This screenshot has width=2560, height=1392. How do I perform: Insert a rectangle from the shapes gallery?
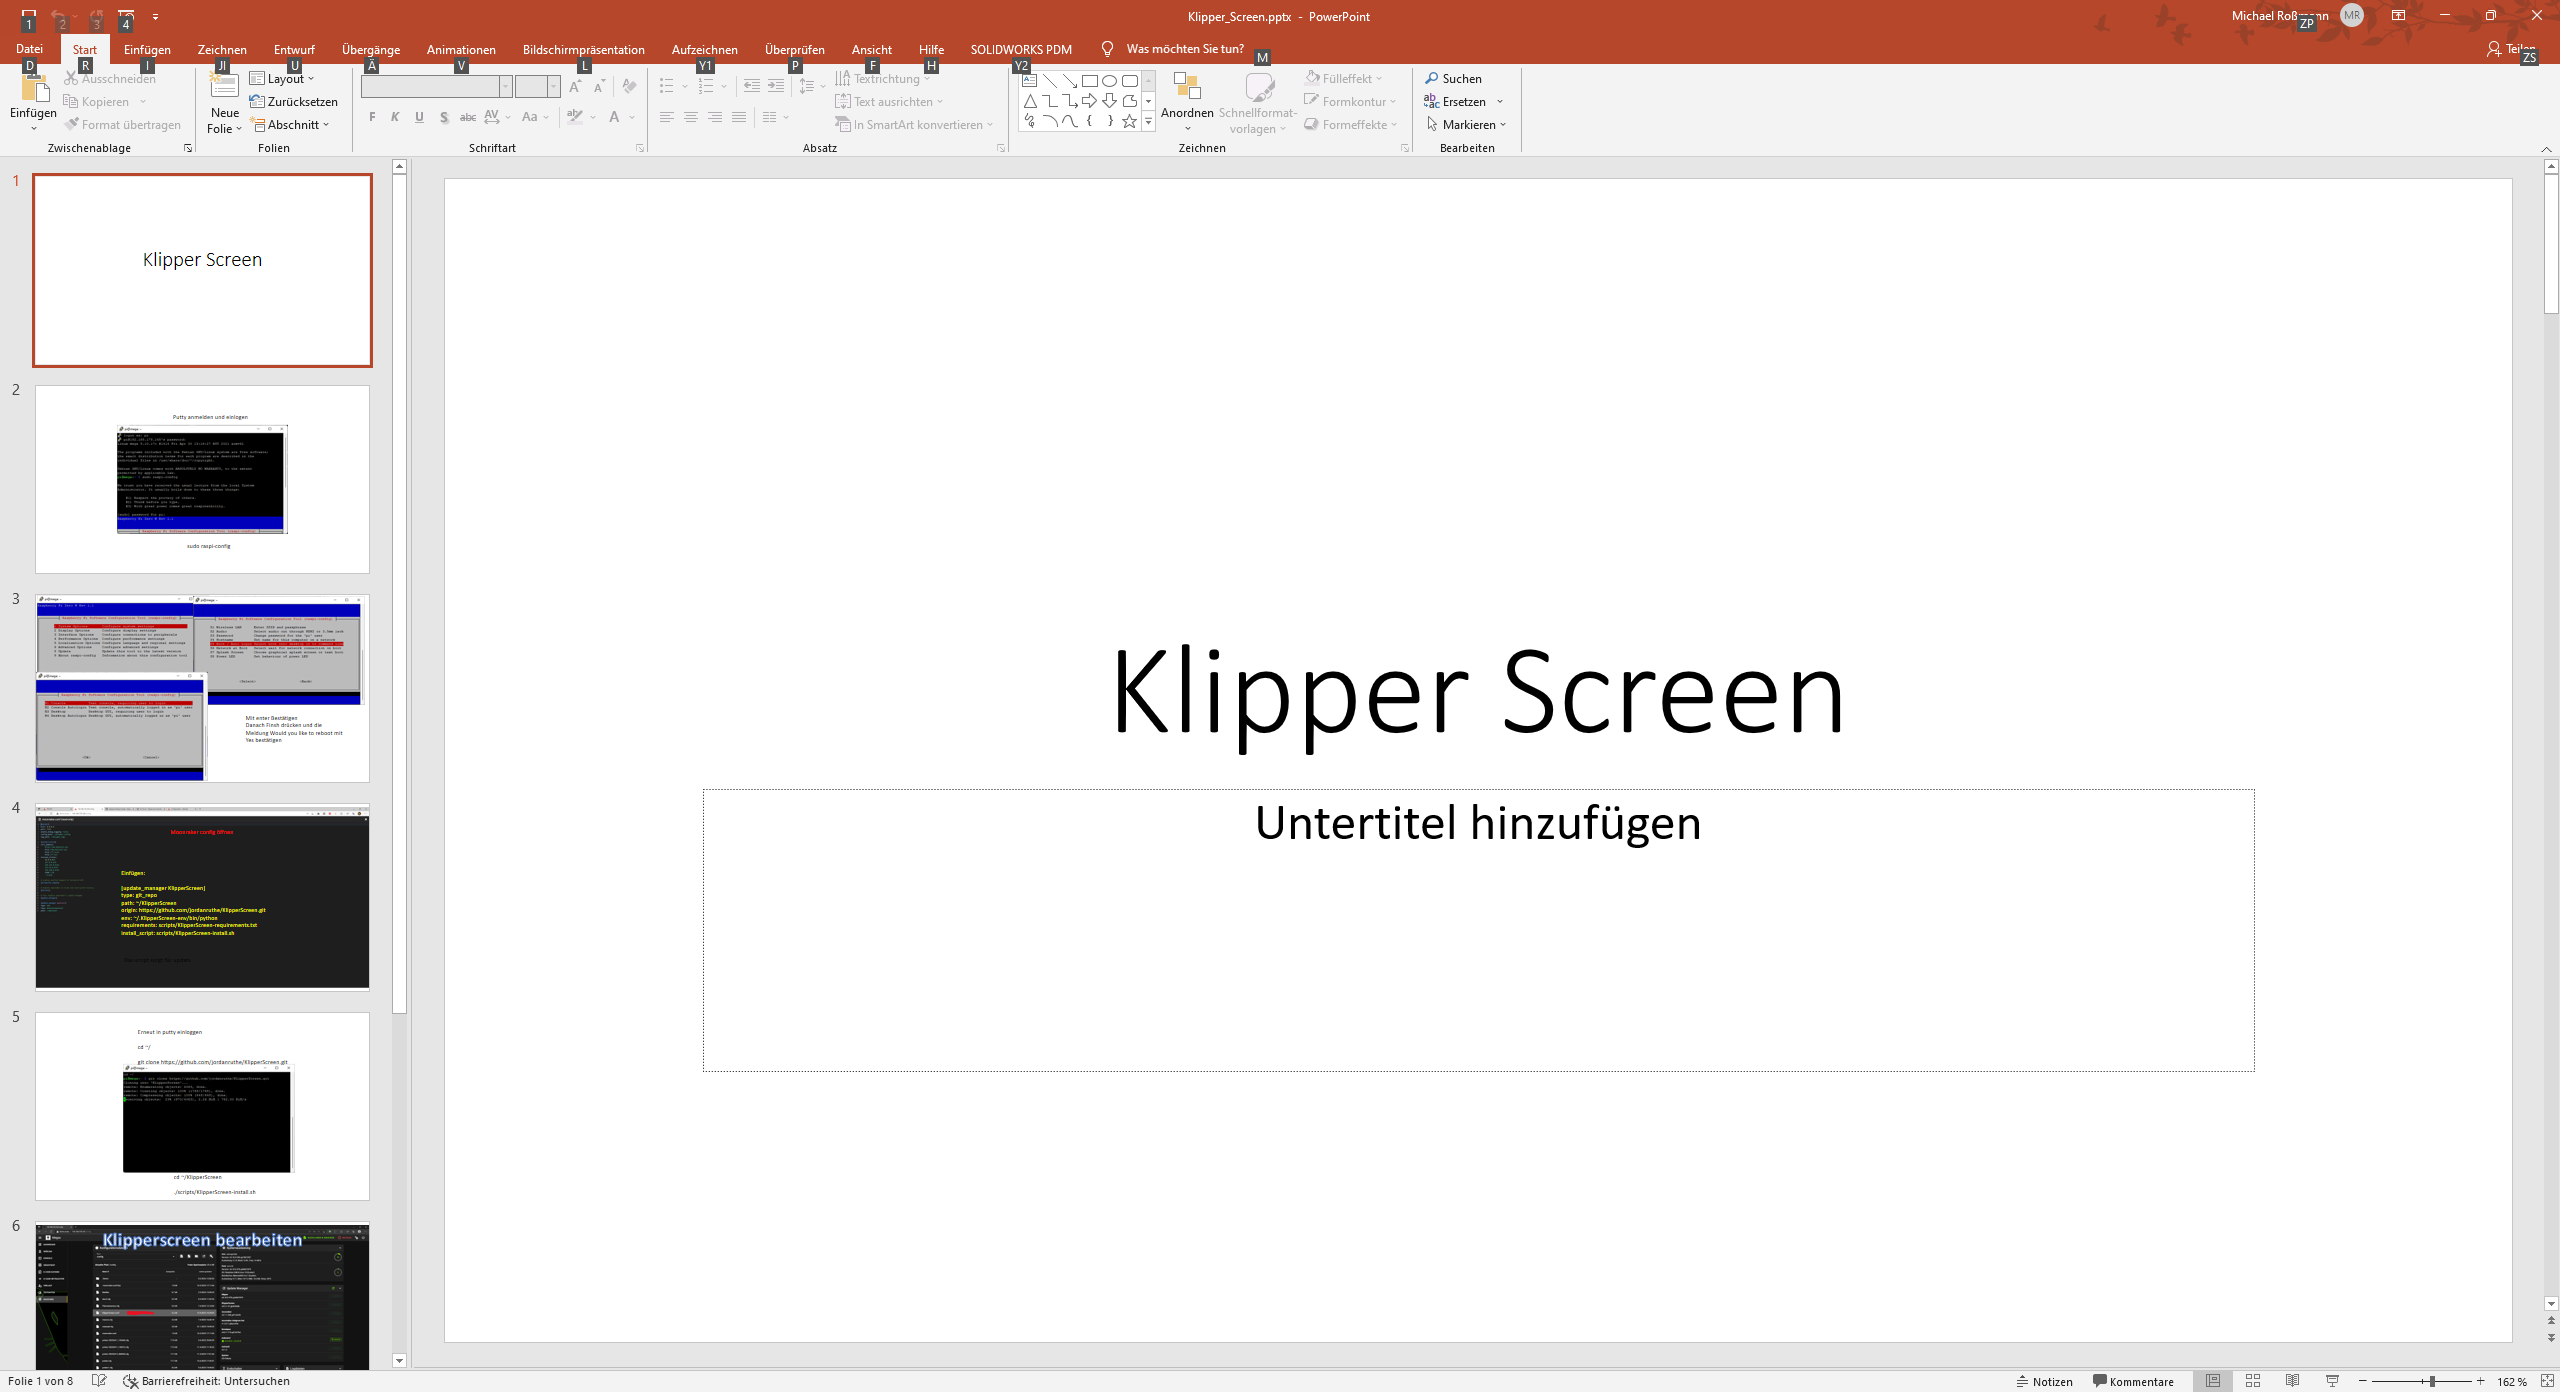(1089, 79)
